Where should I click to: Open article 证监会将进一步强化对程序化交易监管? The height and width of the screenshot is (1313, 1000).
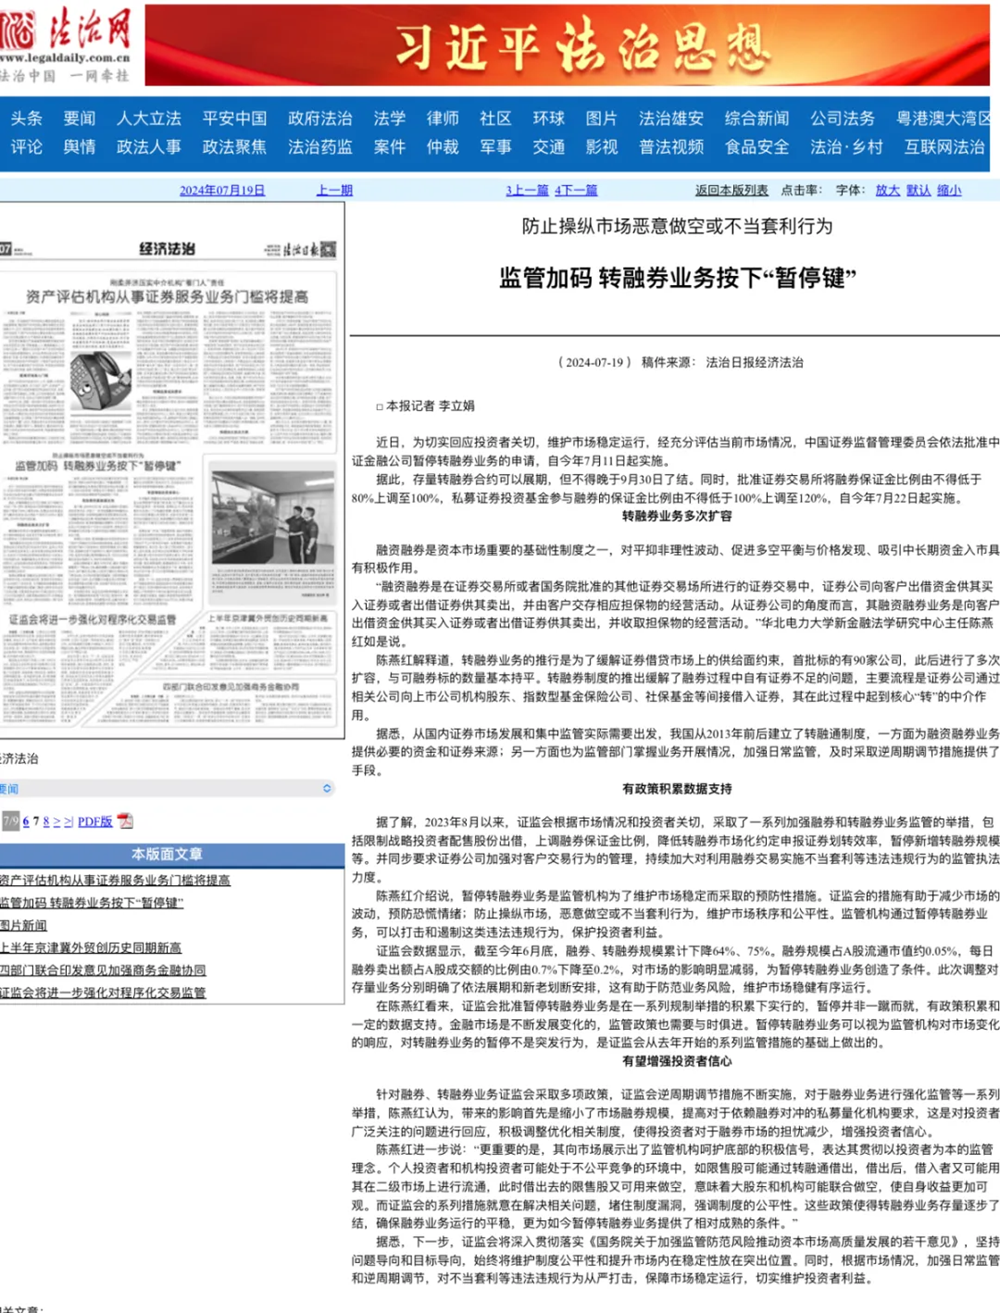coord(103,992)
